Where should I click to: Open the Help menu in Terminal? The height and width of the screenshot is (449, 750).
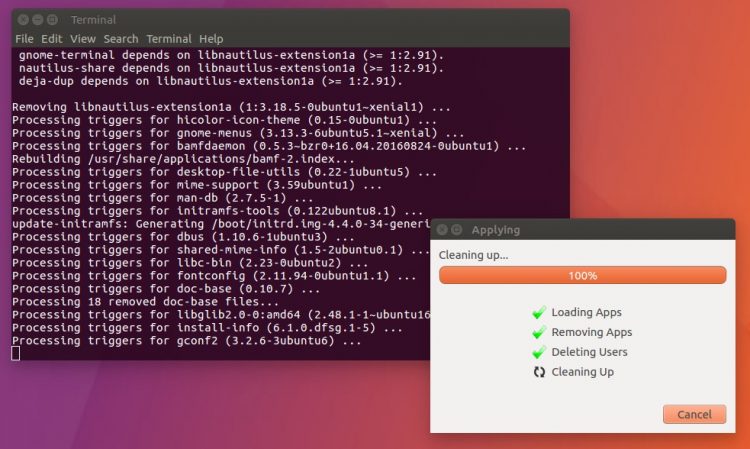(211, 39)
